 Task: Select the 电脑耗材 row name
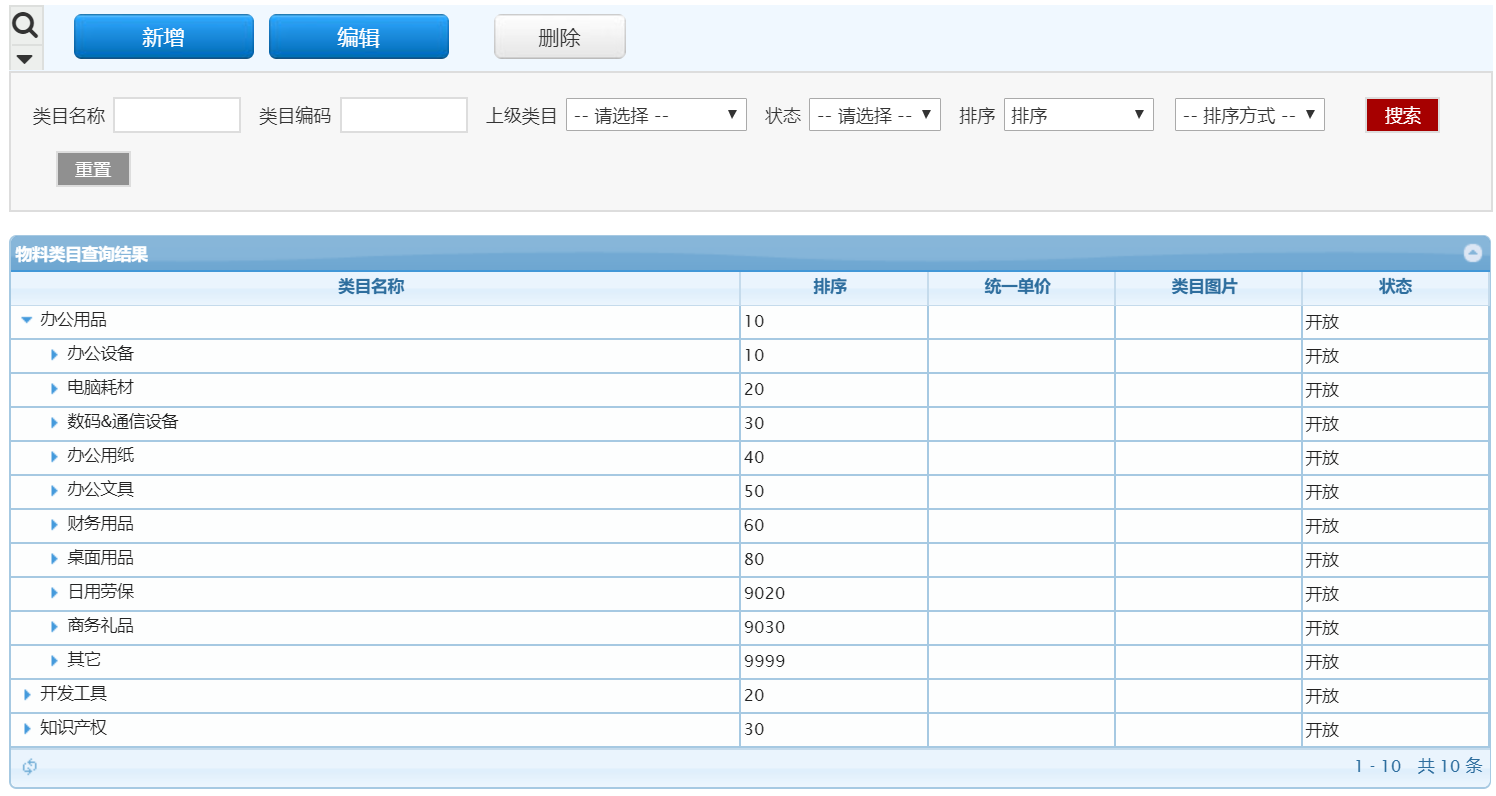pyautogui.click(x=100, y=388)
